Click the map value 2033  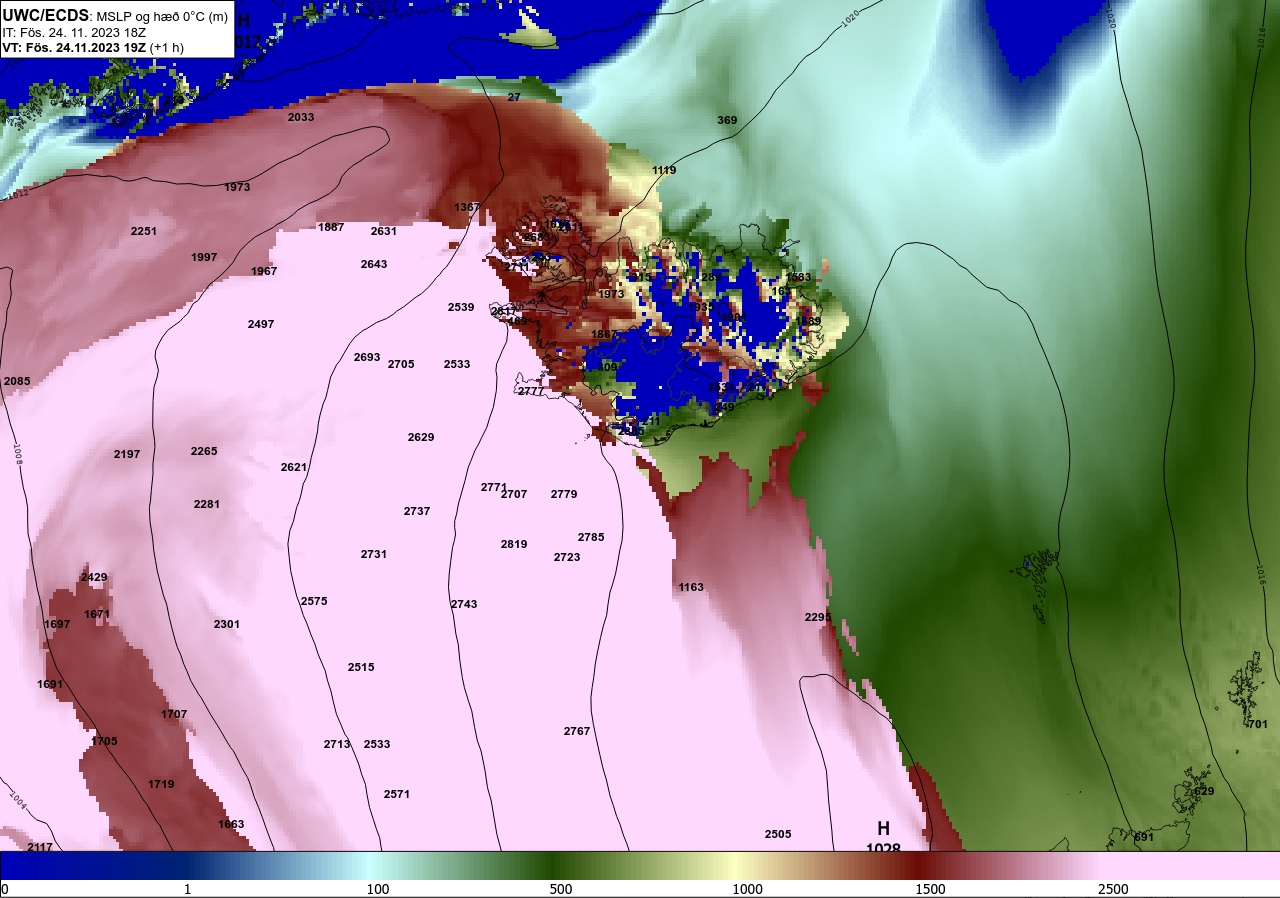301,117
